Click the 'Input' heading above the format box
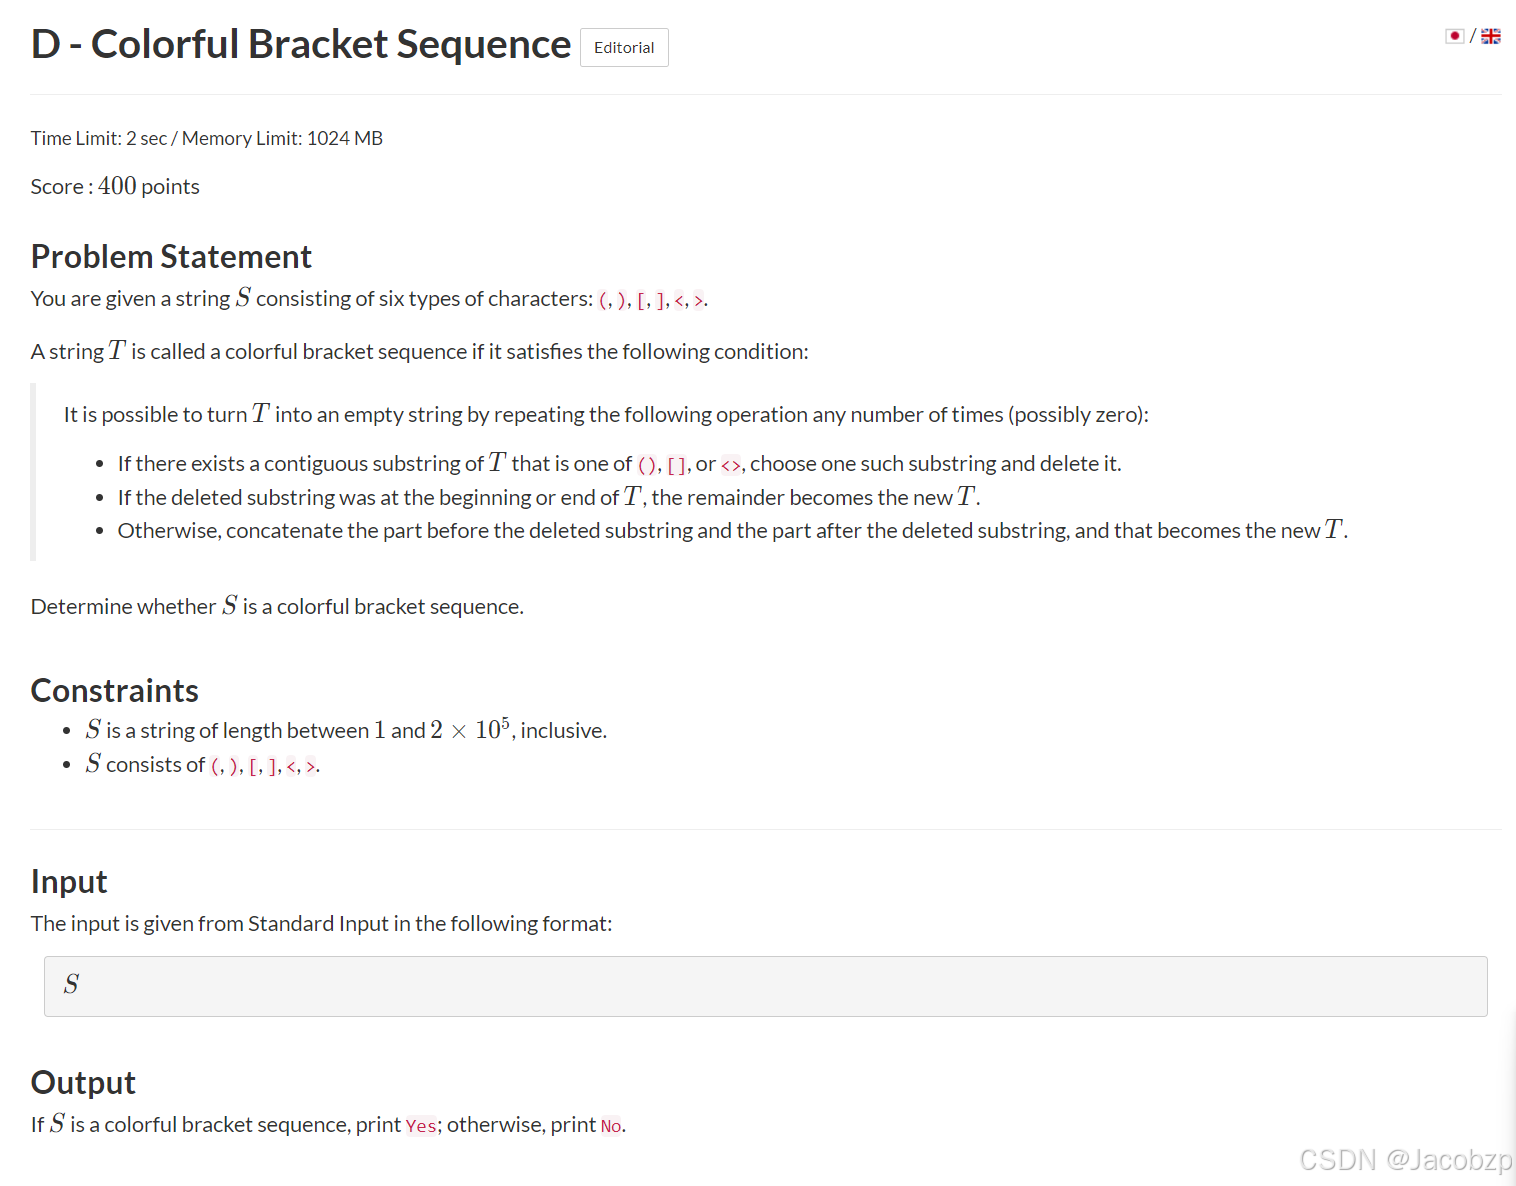Image resolution: width=1516 pixels, height=1186 pixels. pos(68,881)
